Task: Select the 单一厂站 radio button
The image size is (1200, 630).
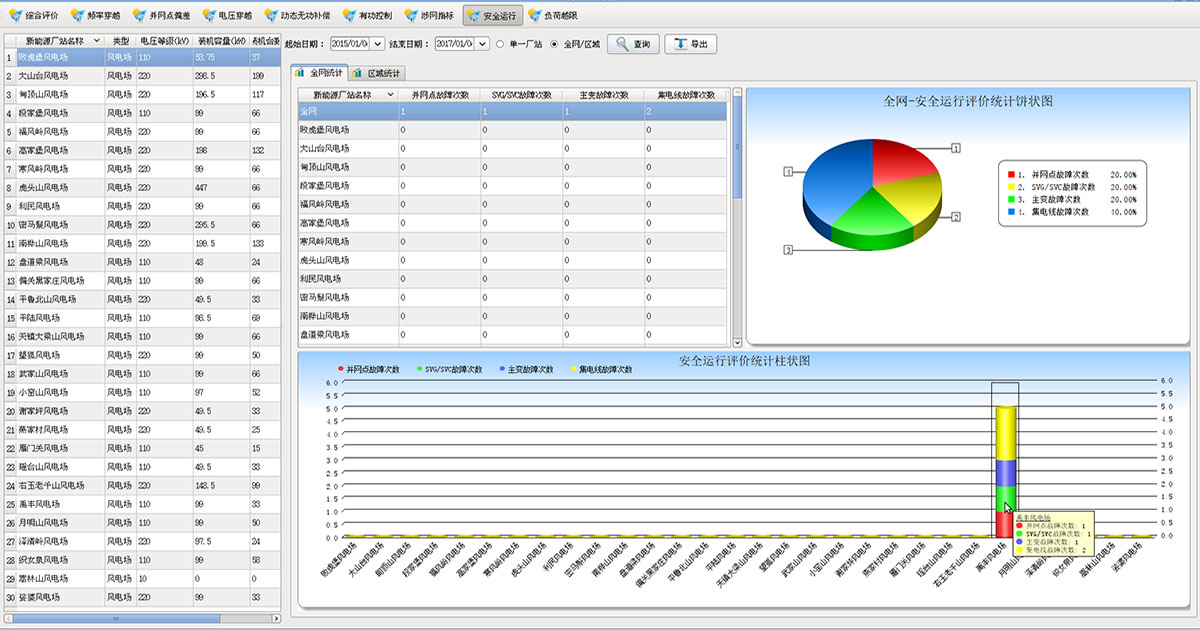Action: tap(500, 44)
